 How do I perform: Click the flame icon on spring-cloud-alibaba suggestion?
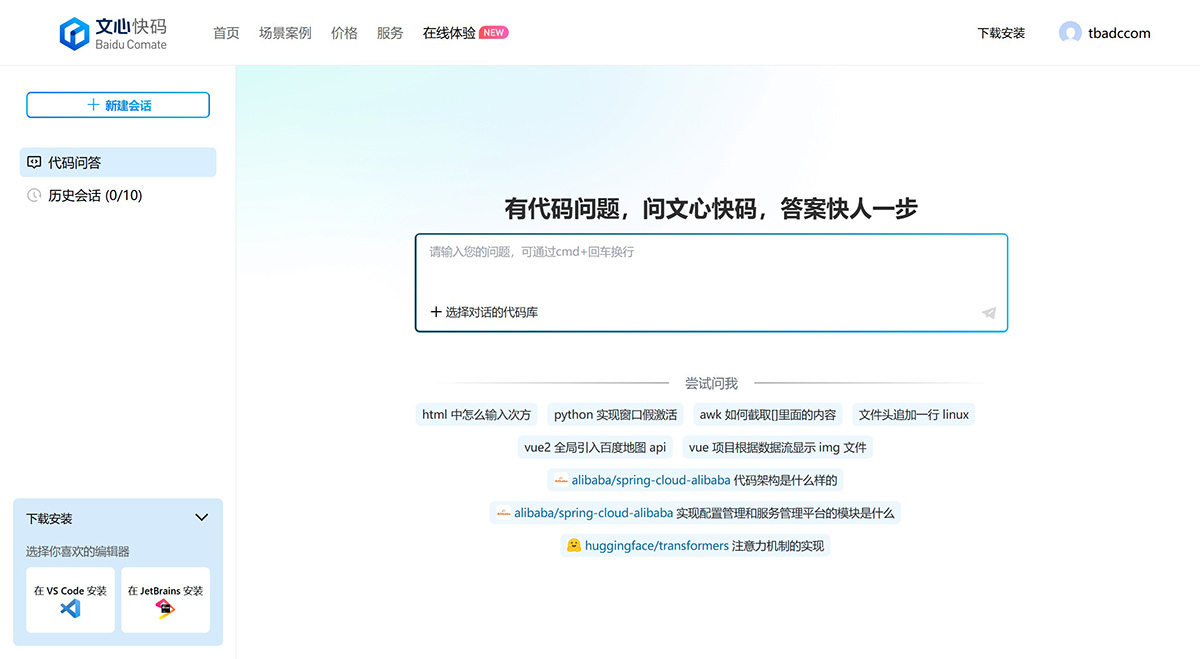pyautogui.click(x=560, y=480)
